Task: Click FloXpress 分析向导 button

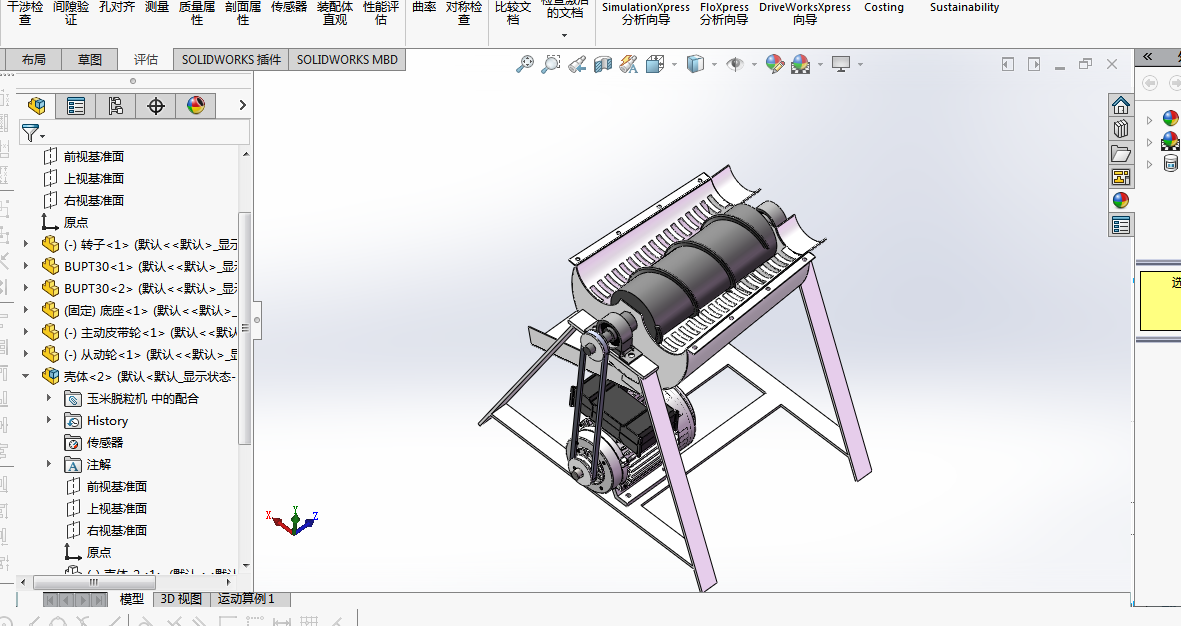Action: pos(724,14)
